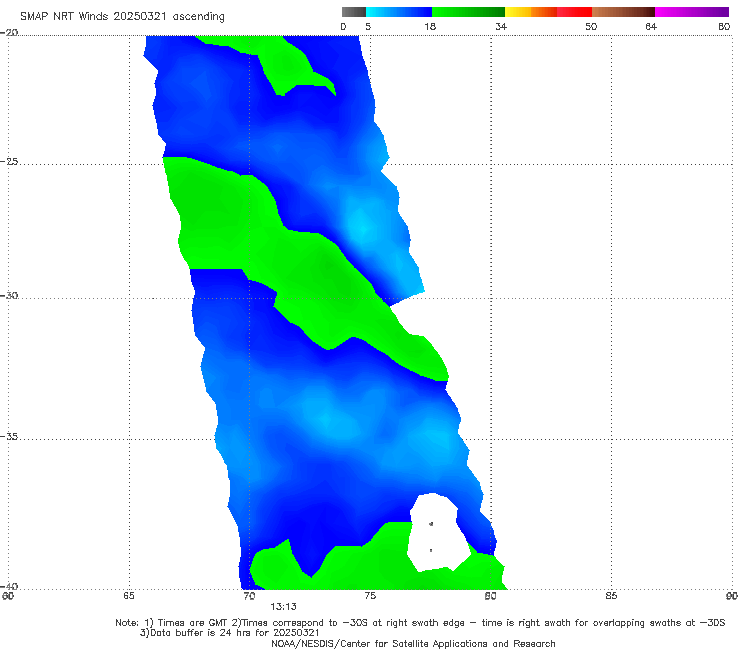Click the 'NOAA/NESDIS/Center for Satellite Applications and Research' credit
This screenshot has width=740, height=650.
tap(413, 643)
